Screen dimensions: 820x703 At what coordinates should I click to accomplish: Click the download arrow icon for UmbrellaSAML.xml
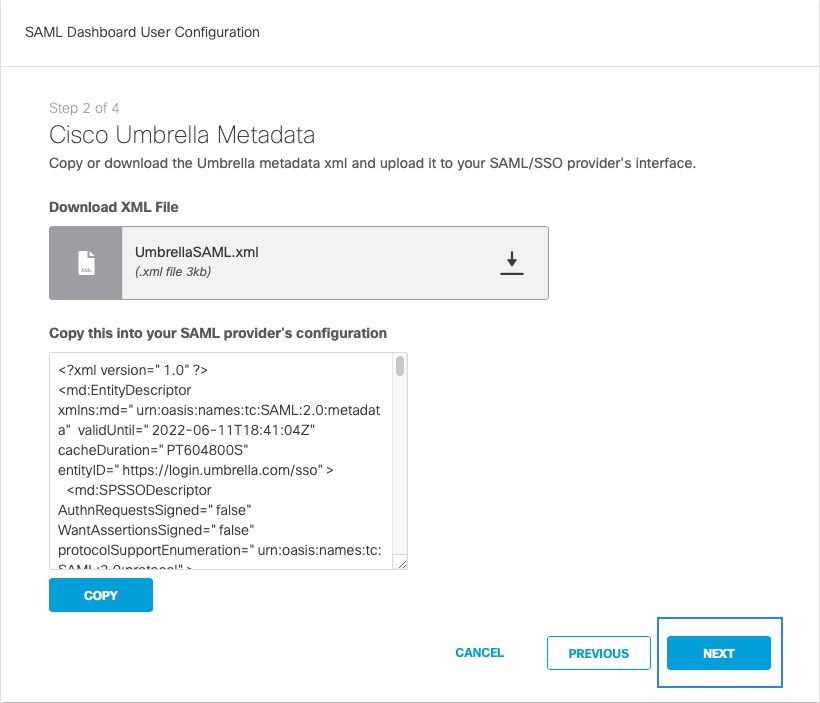(512, 263)
